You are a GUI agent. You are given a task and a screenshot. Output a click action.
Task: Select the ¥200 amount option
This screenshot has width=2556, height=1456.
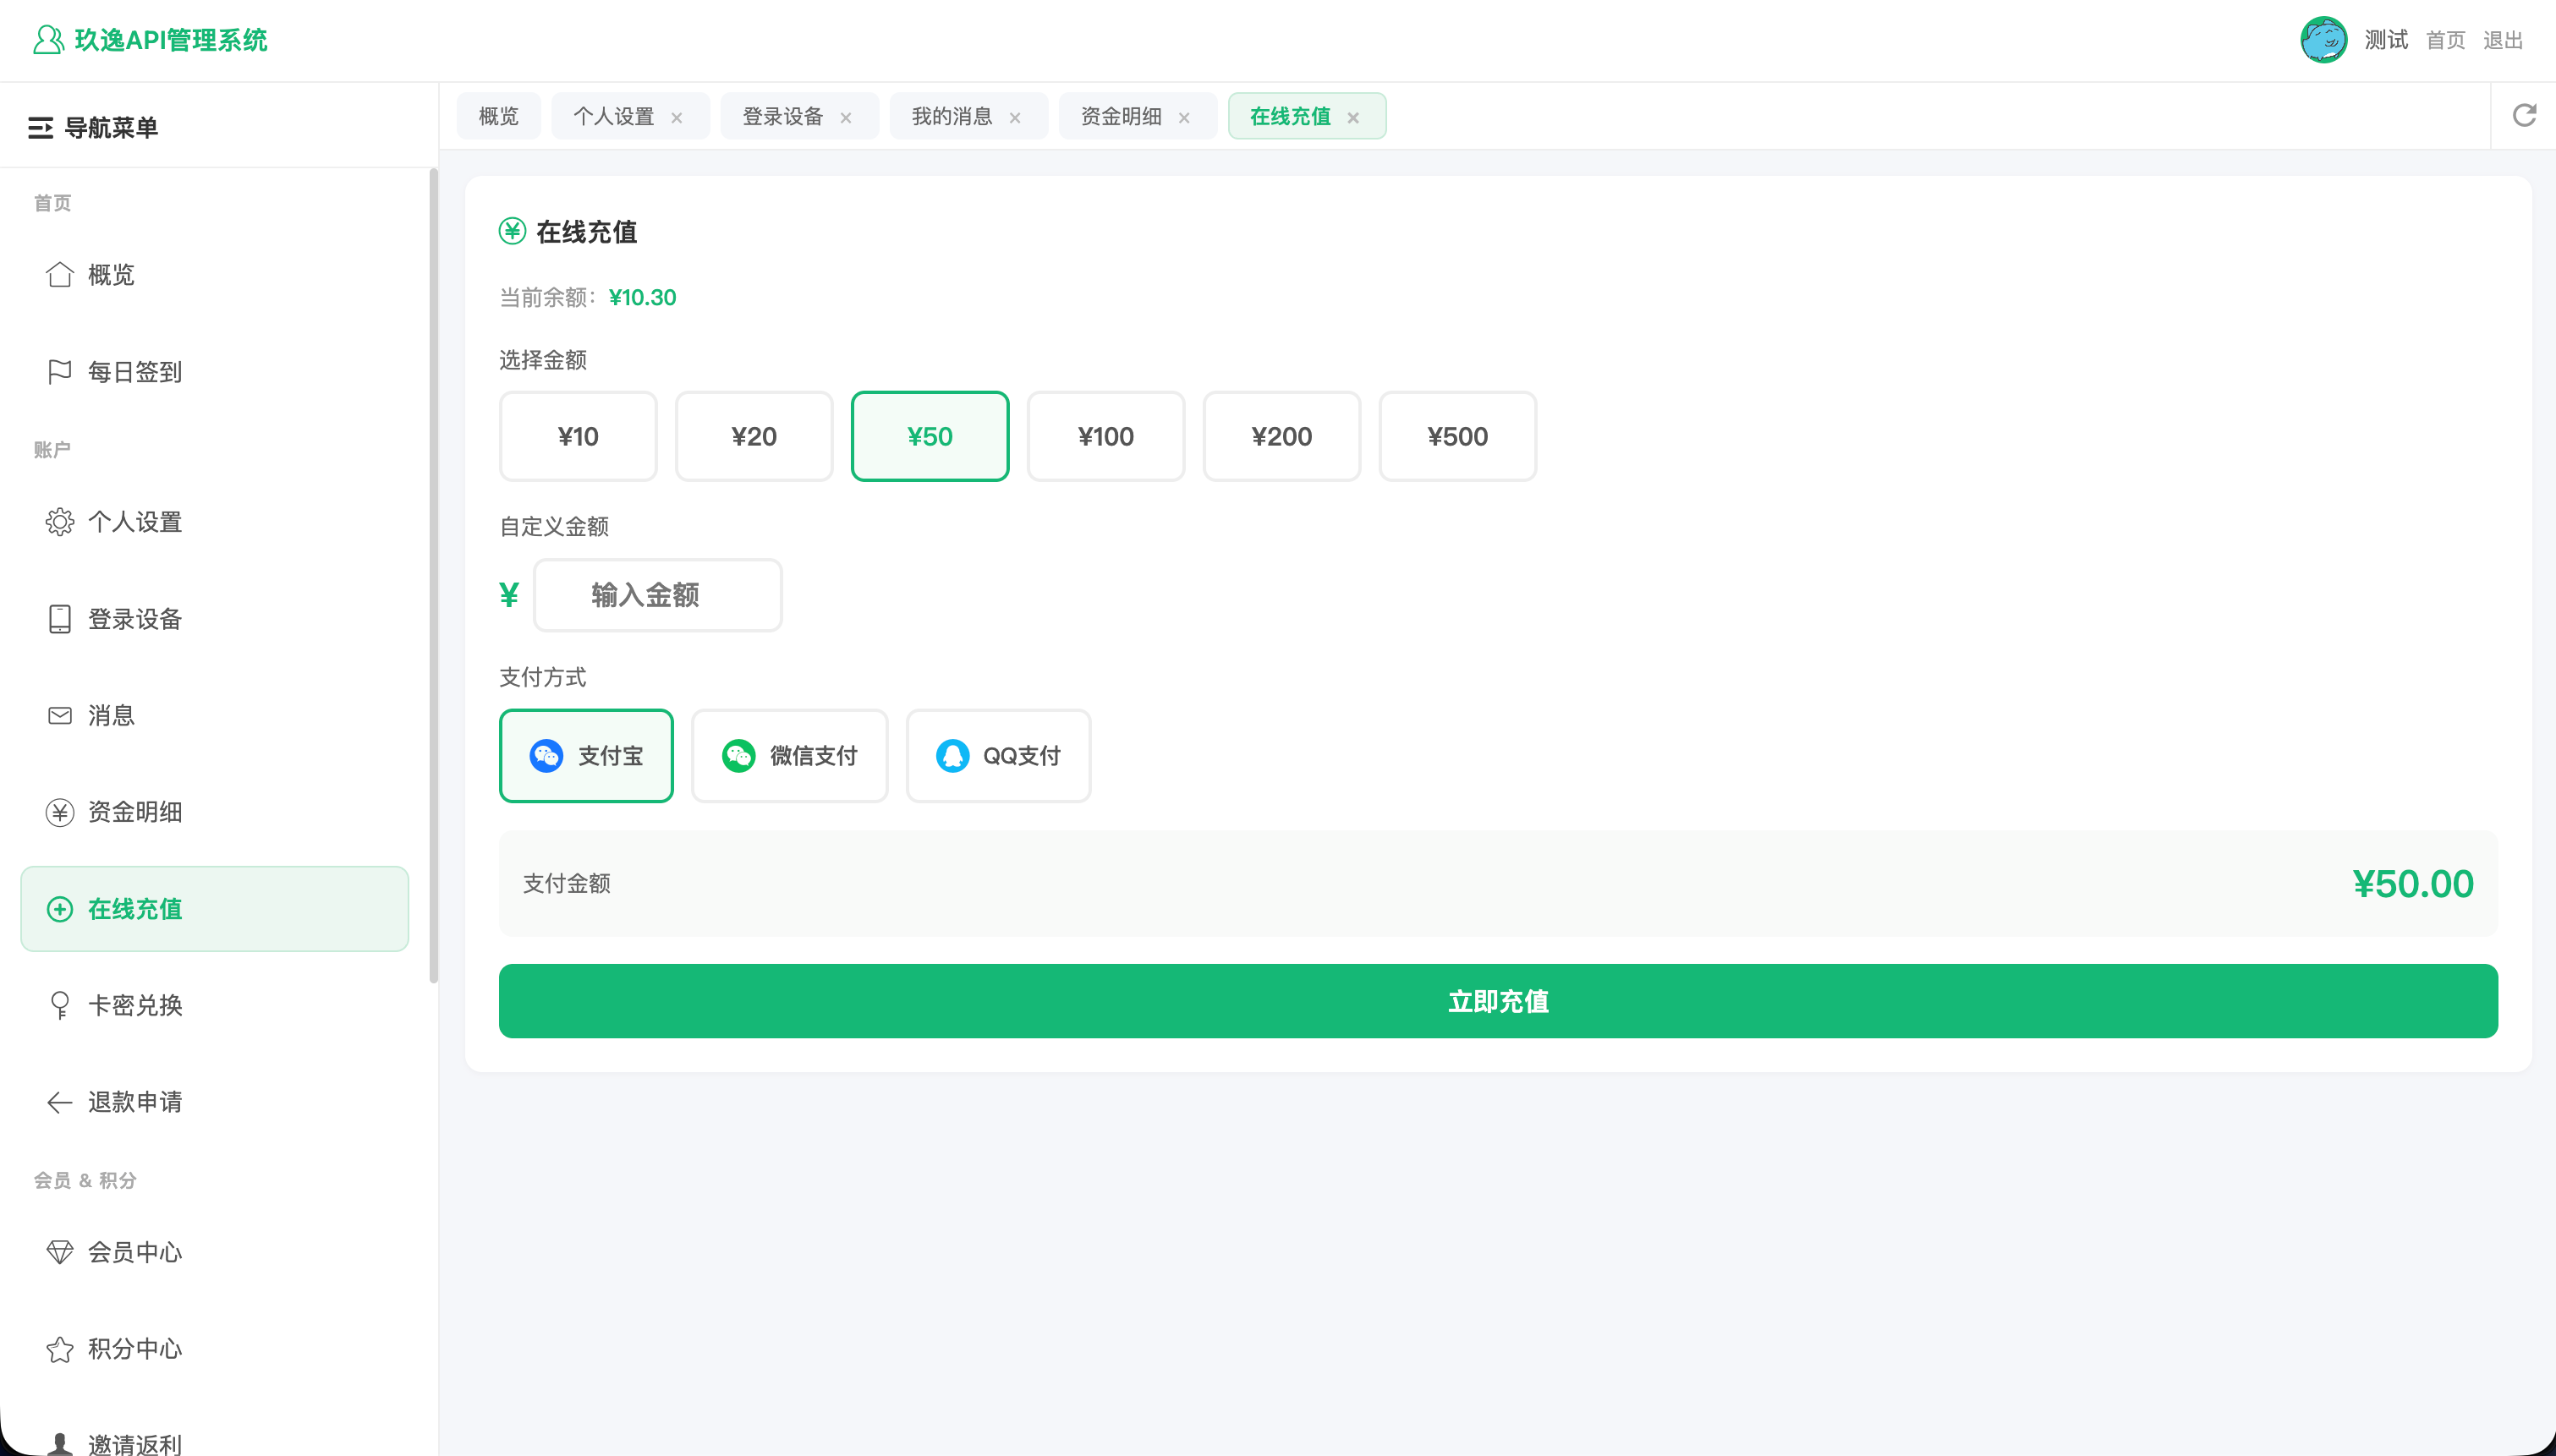[1282, 436]
